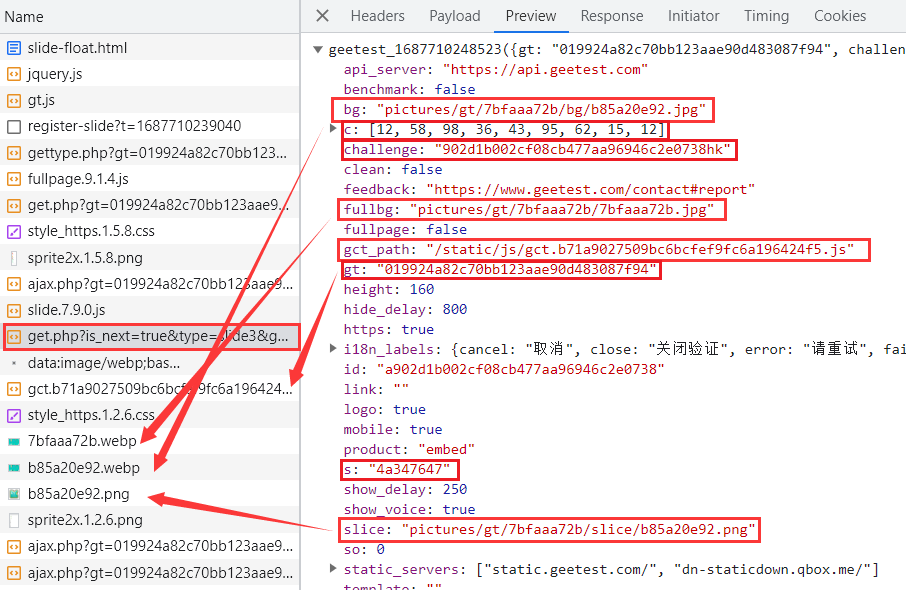Click the register-slide request icon

[14, 126]
